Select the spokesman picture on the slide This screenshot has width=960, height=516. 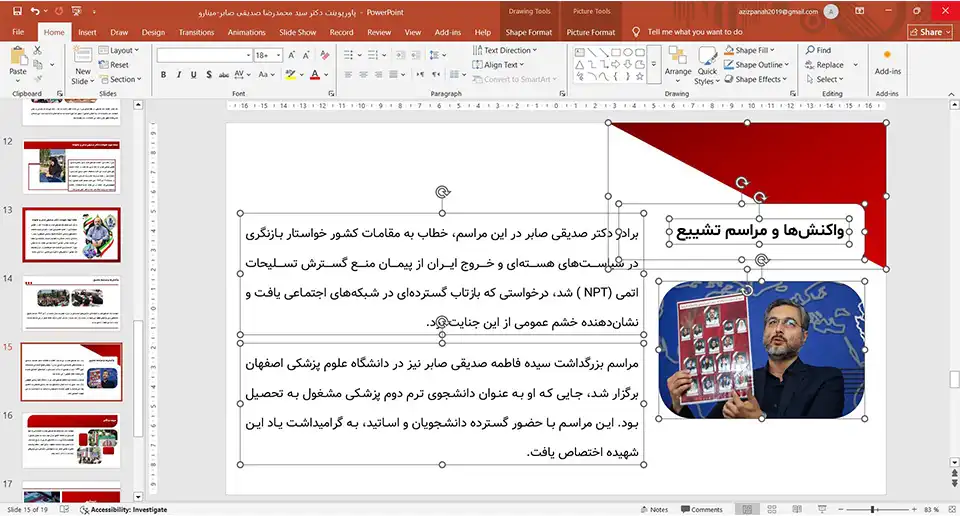click(x=761, y=350)
